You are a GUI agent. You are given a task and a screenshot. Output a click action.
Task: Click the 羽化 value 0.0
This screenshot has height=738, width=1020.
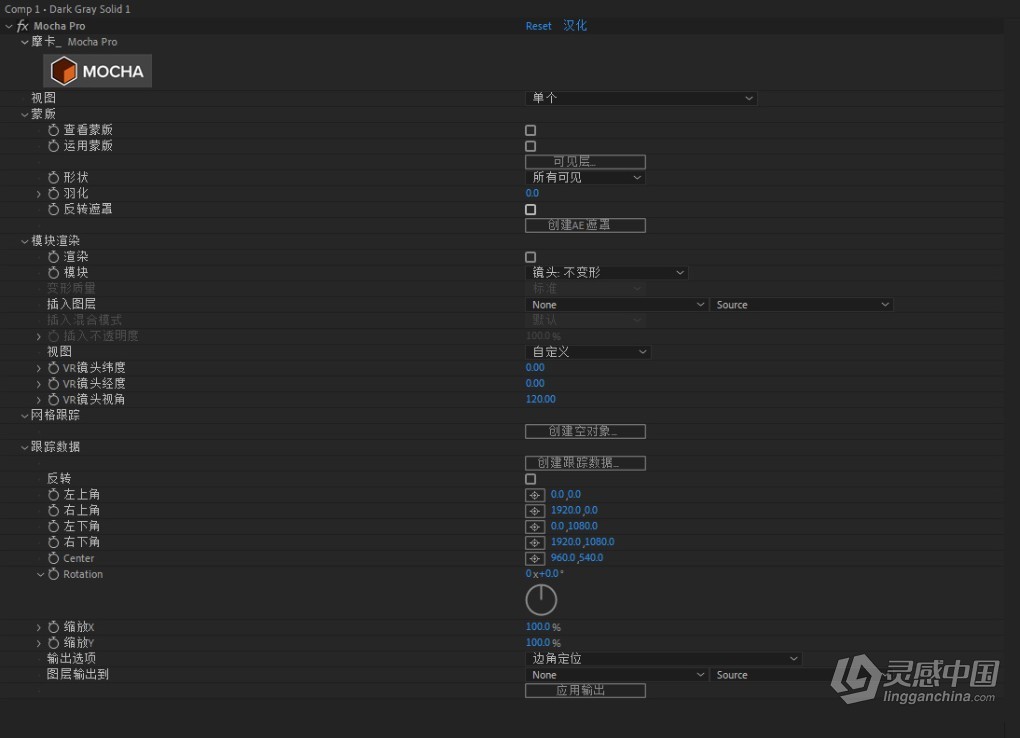click(532, 193)
